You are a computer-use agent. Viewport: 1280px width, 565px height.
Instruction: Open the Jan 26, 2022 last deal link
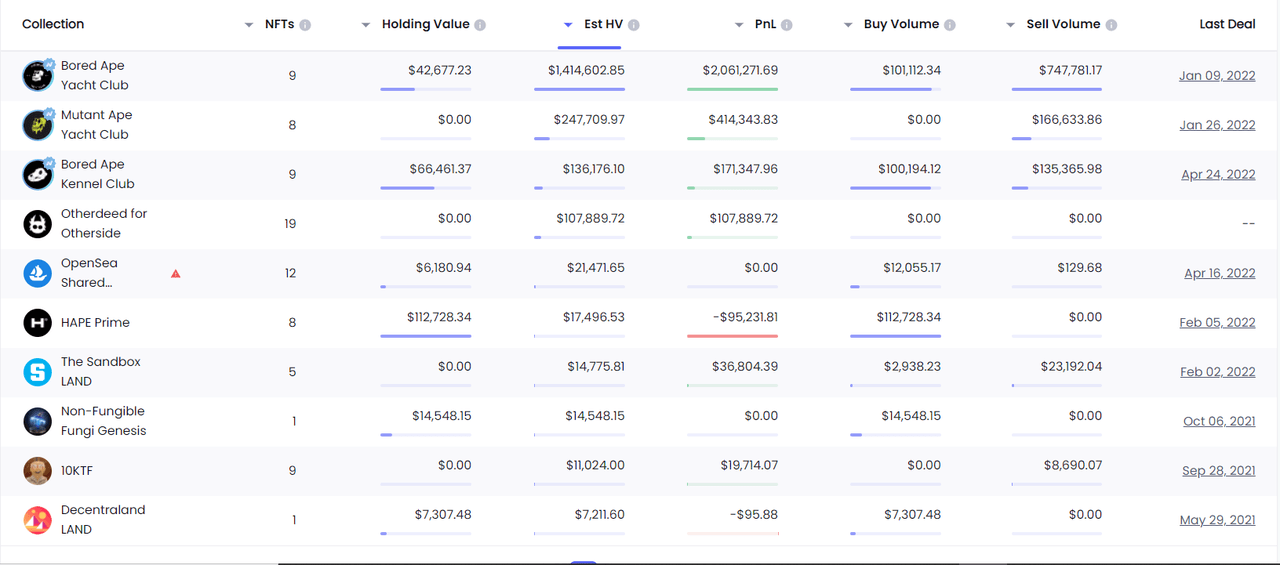coord(1217,125)
